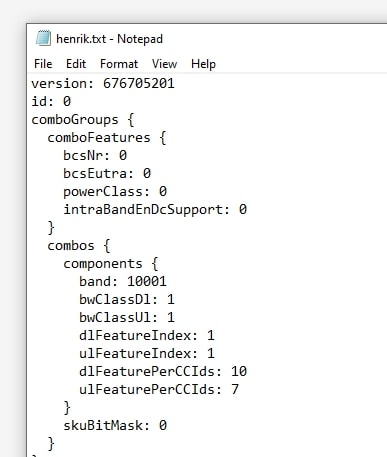387x457 pixels.
Task: Open the Help menu
Action: click(x=203, y=64)
